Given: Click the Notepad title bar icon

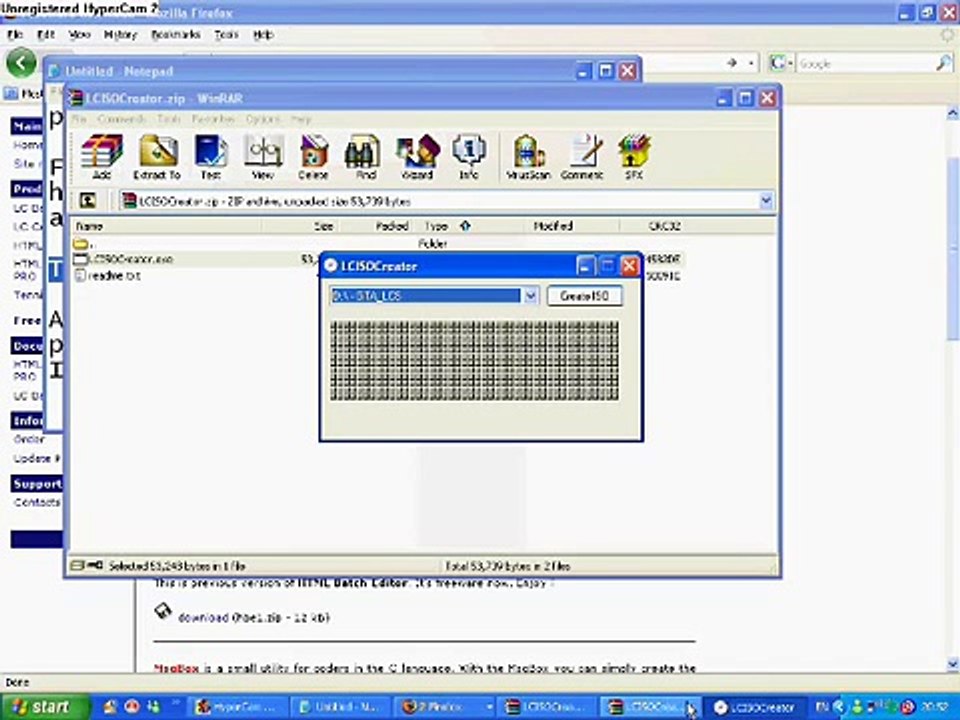Looking at the screenshot, I should coord(54,72).
